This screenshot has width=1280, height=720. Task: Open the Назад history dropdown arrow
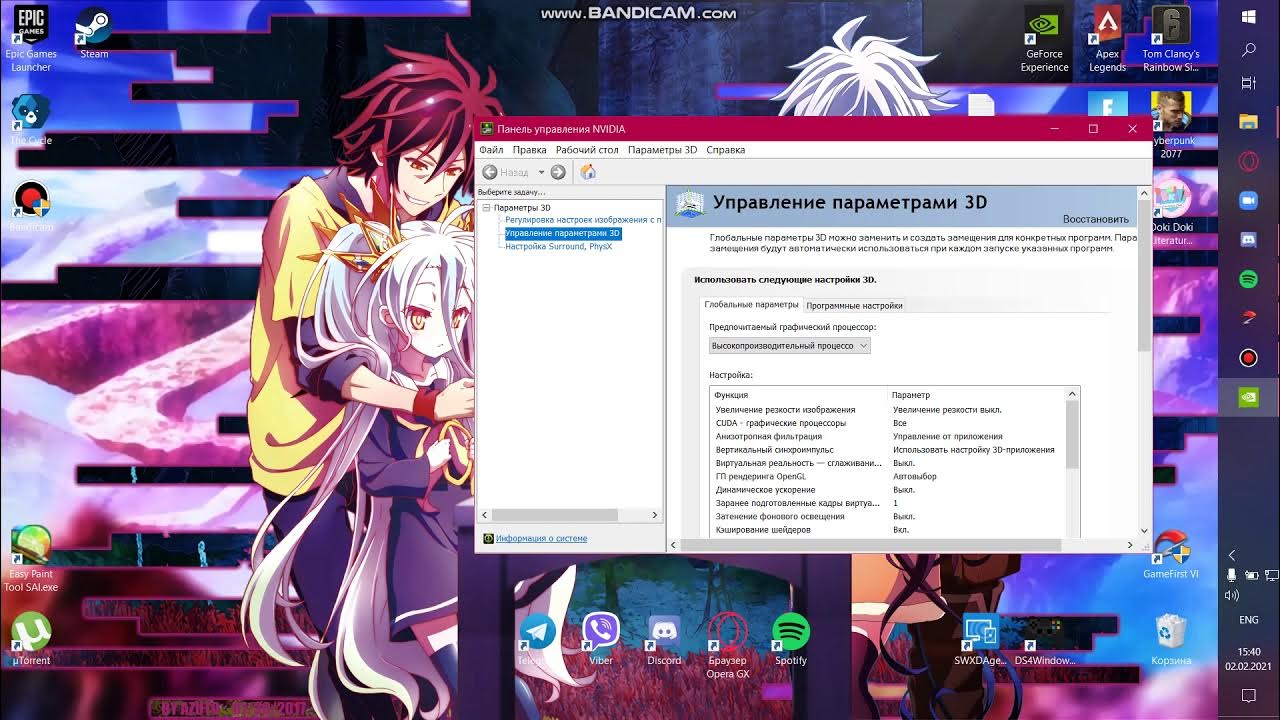(x=541, y=172)
